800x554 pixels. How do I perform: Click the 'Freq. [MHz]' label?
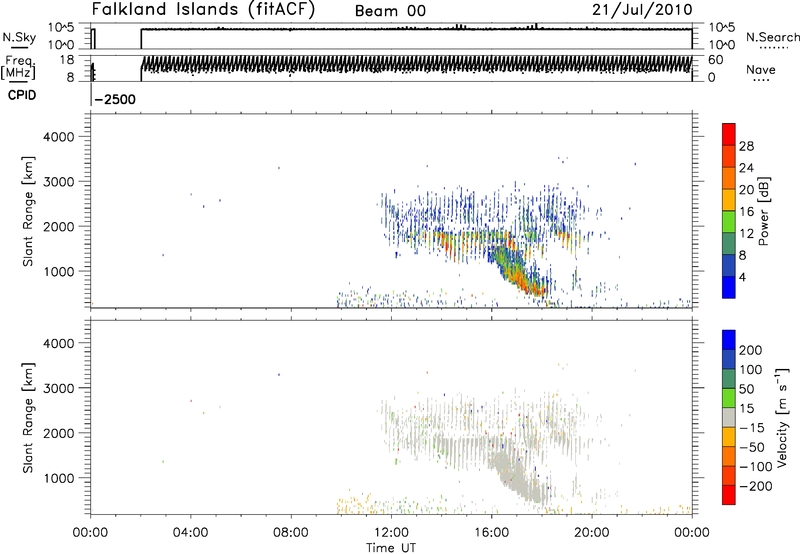pos(19,67)
